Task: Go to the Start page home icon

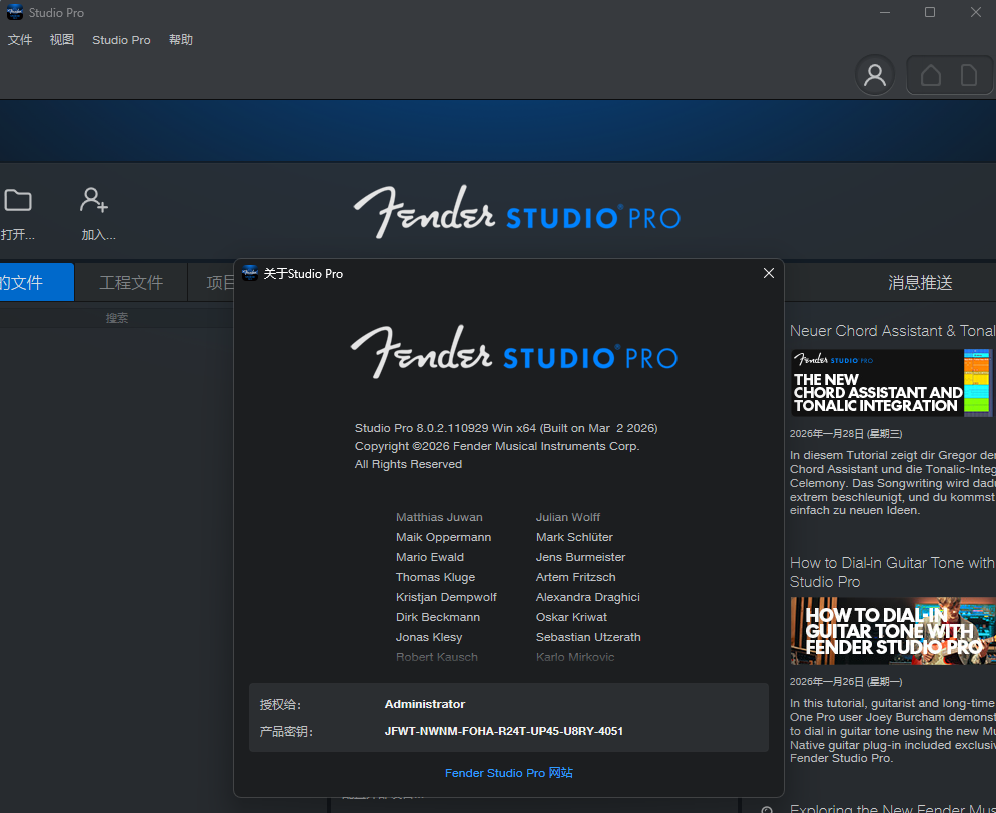Action: click(931, 75)
